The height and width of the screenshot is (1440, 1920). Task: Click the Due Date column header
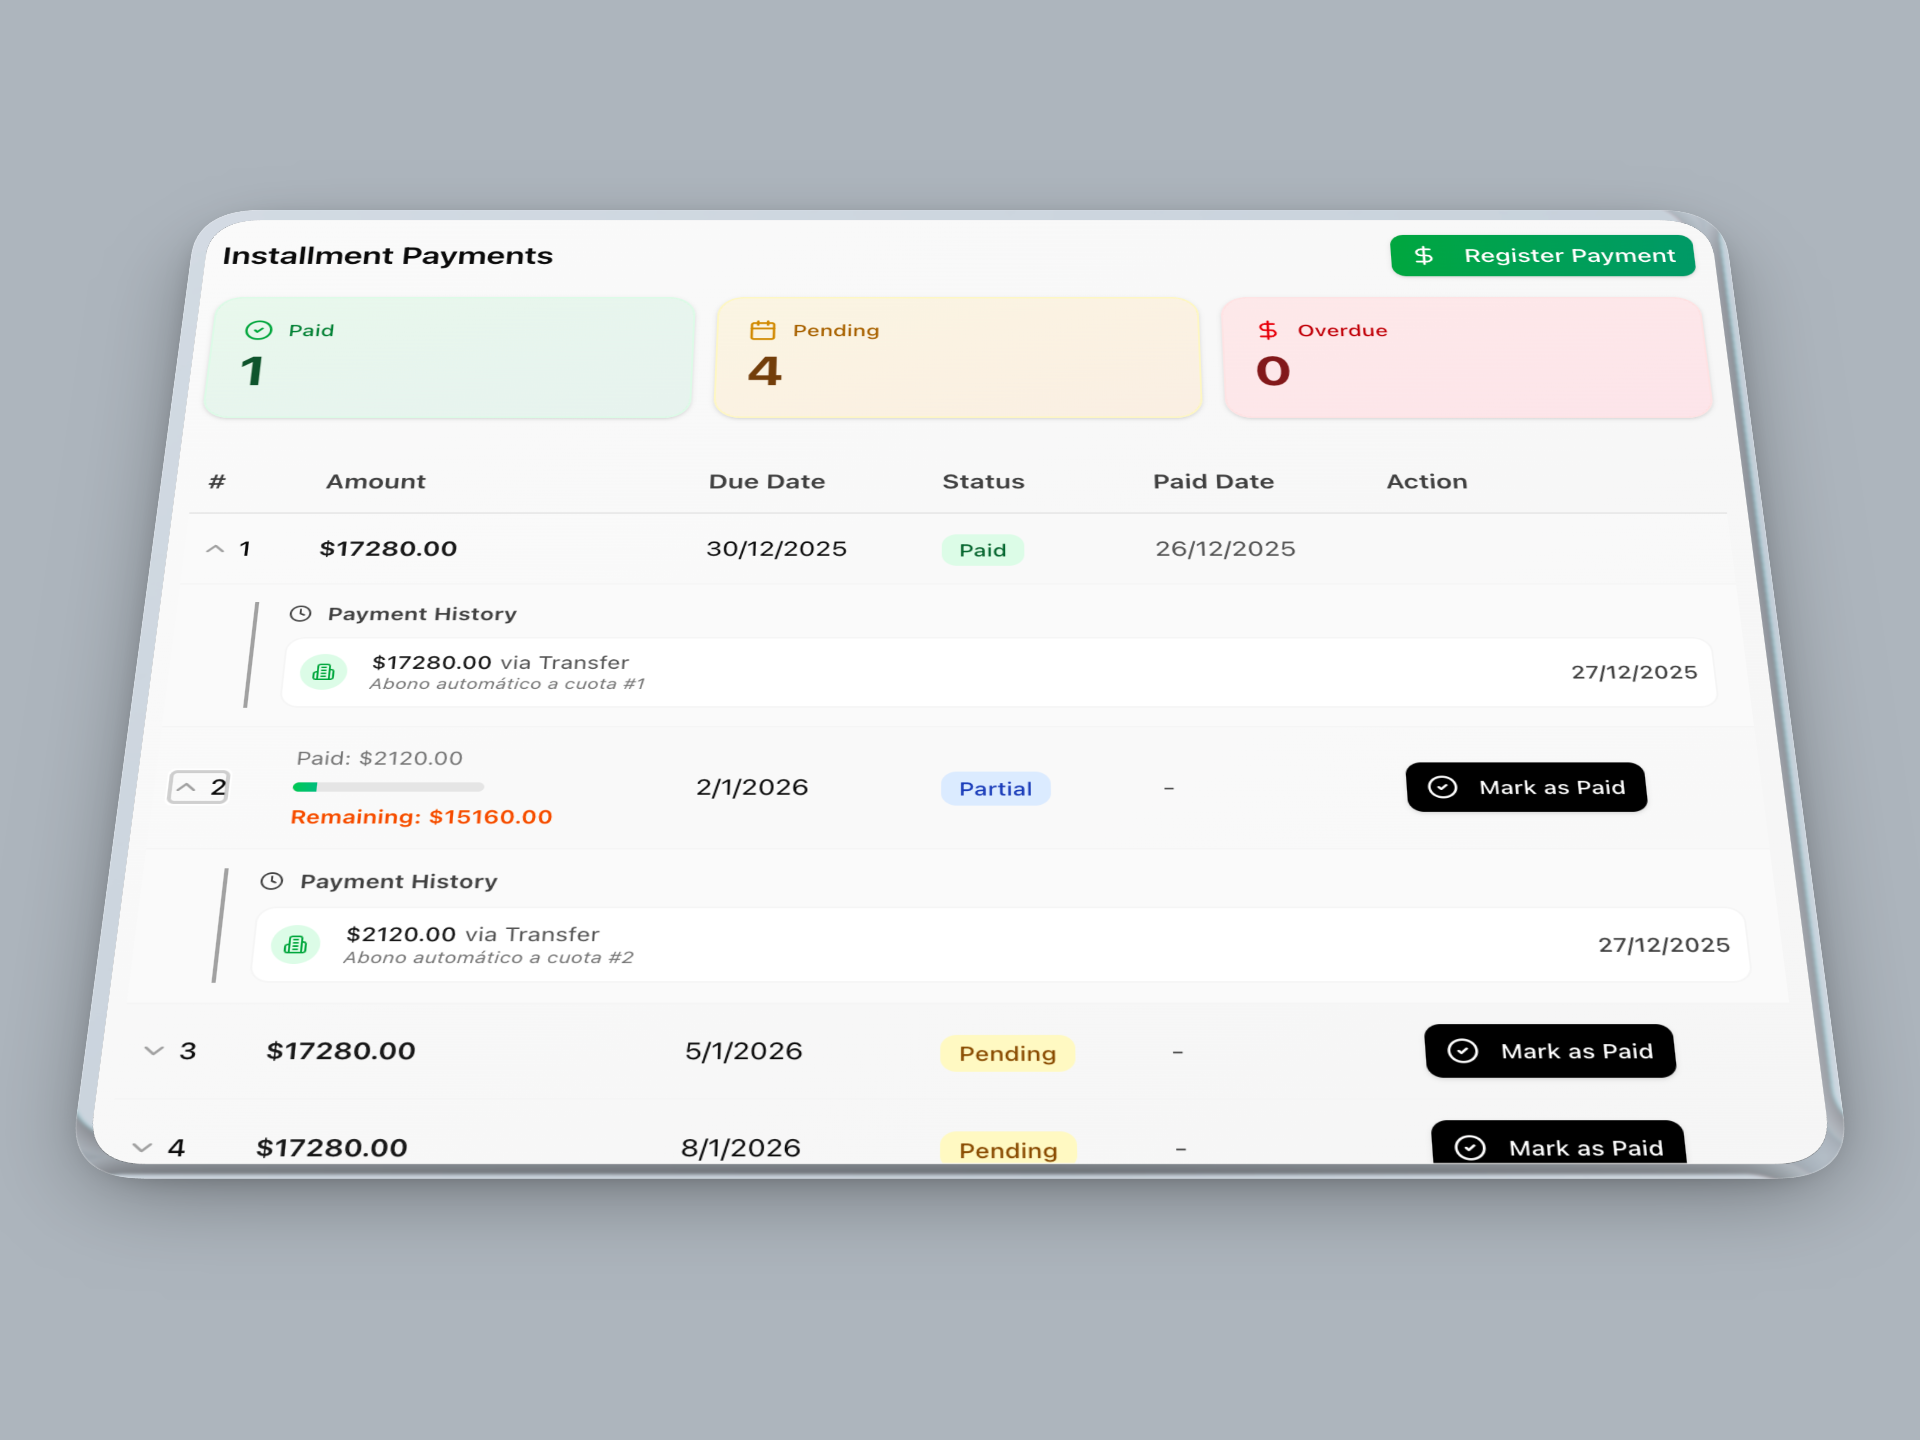(767, 482)
